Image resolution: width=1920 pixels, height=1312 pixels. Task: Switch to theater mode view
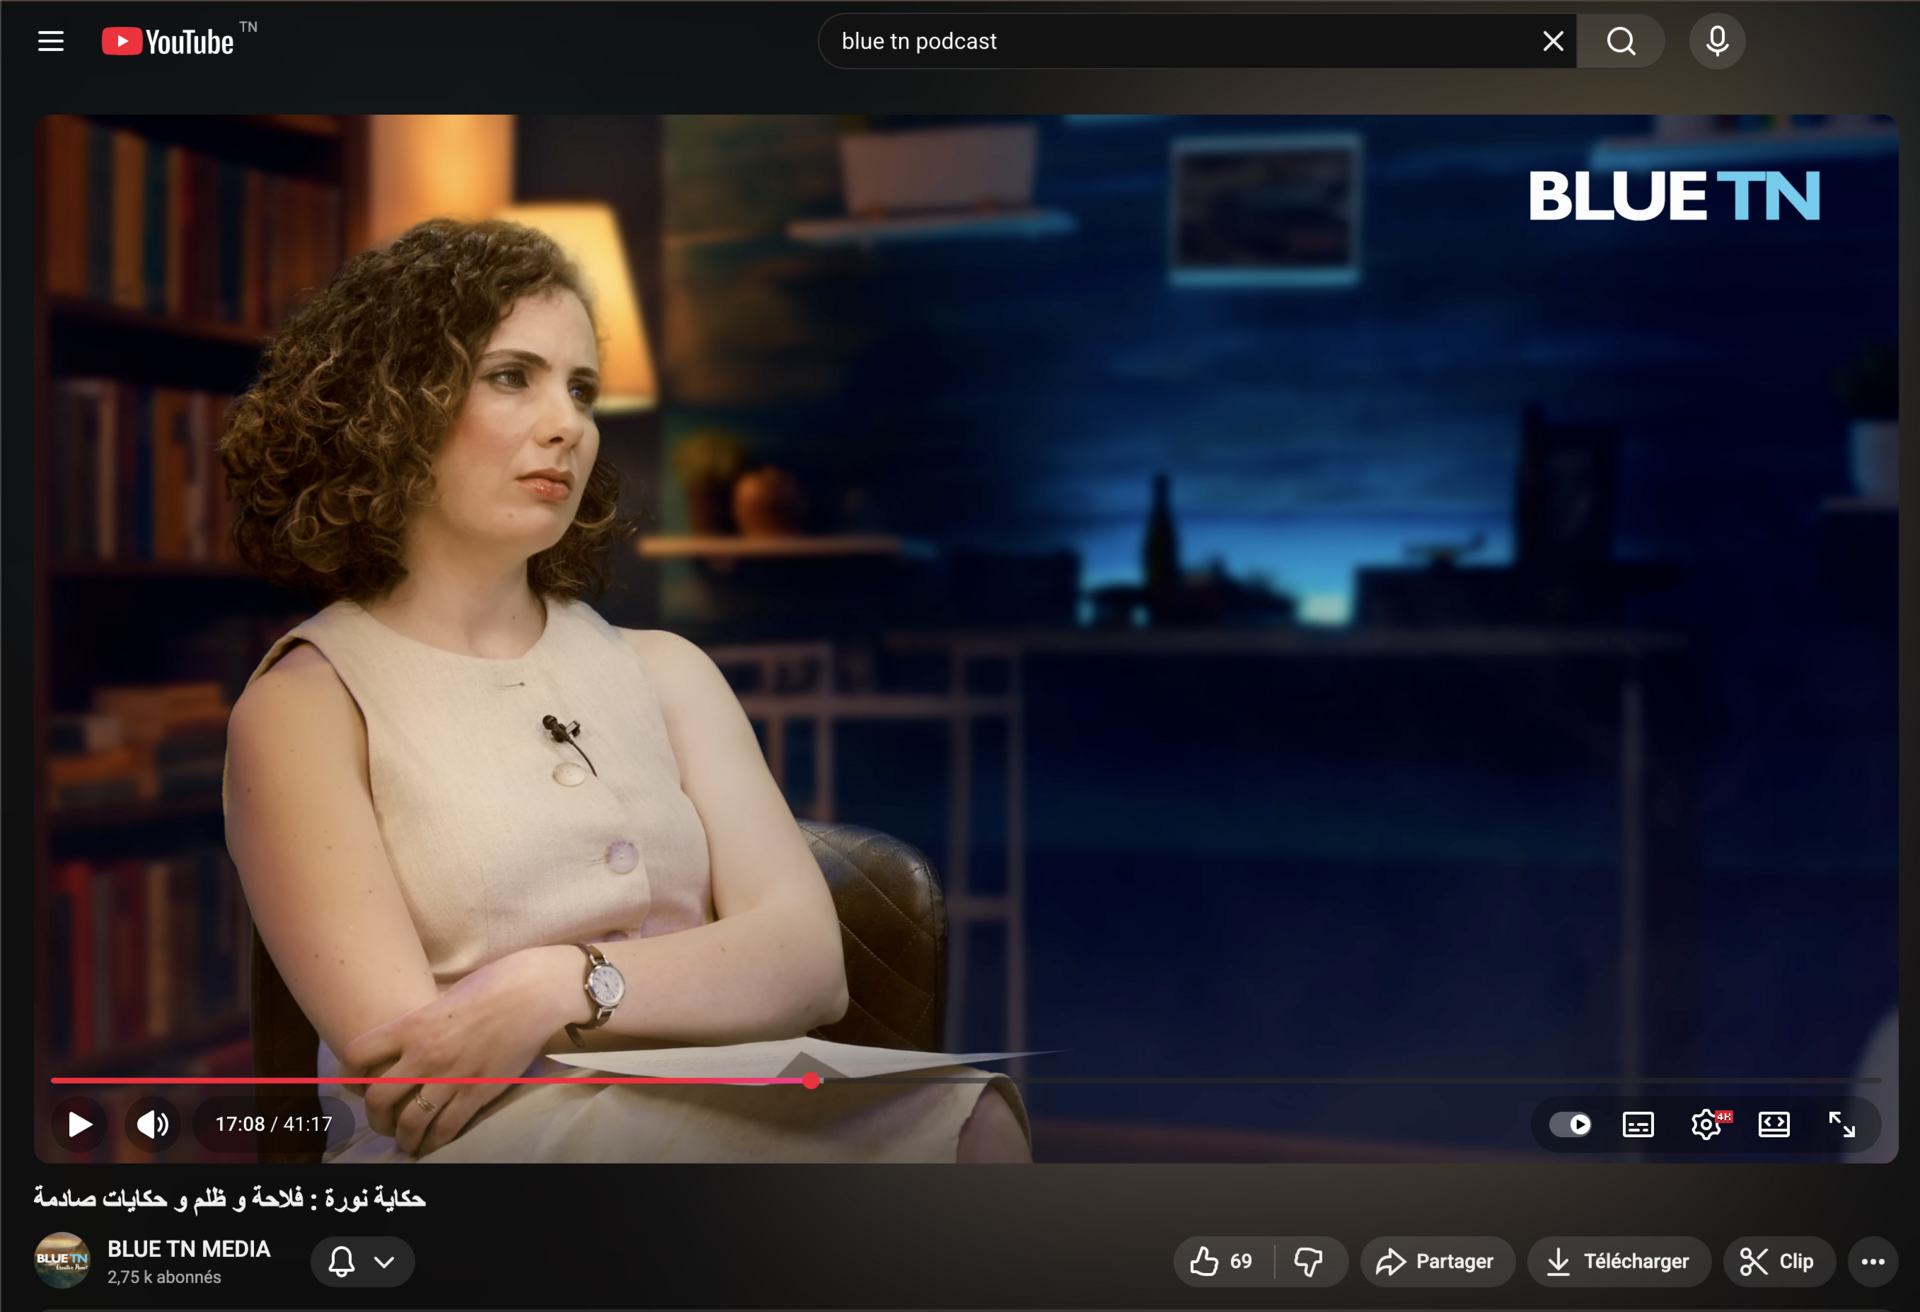[x=1773, y=1124]
